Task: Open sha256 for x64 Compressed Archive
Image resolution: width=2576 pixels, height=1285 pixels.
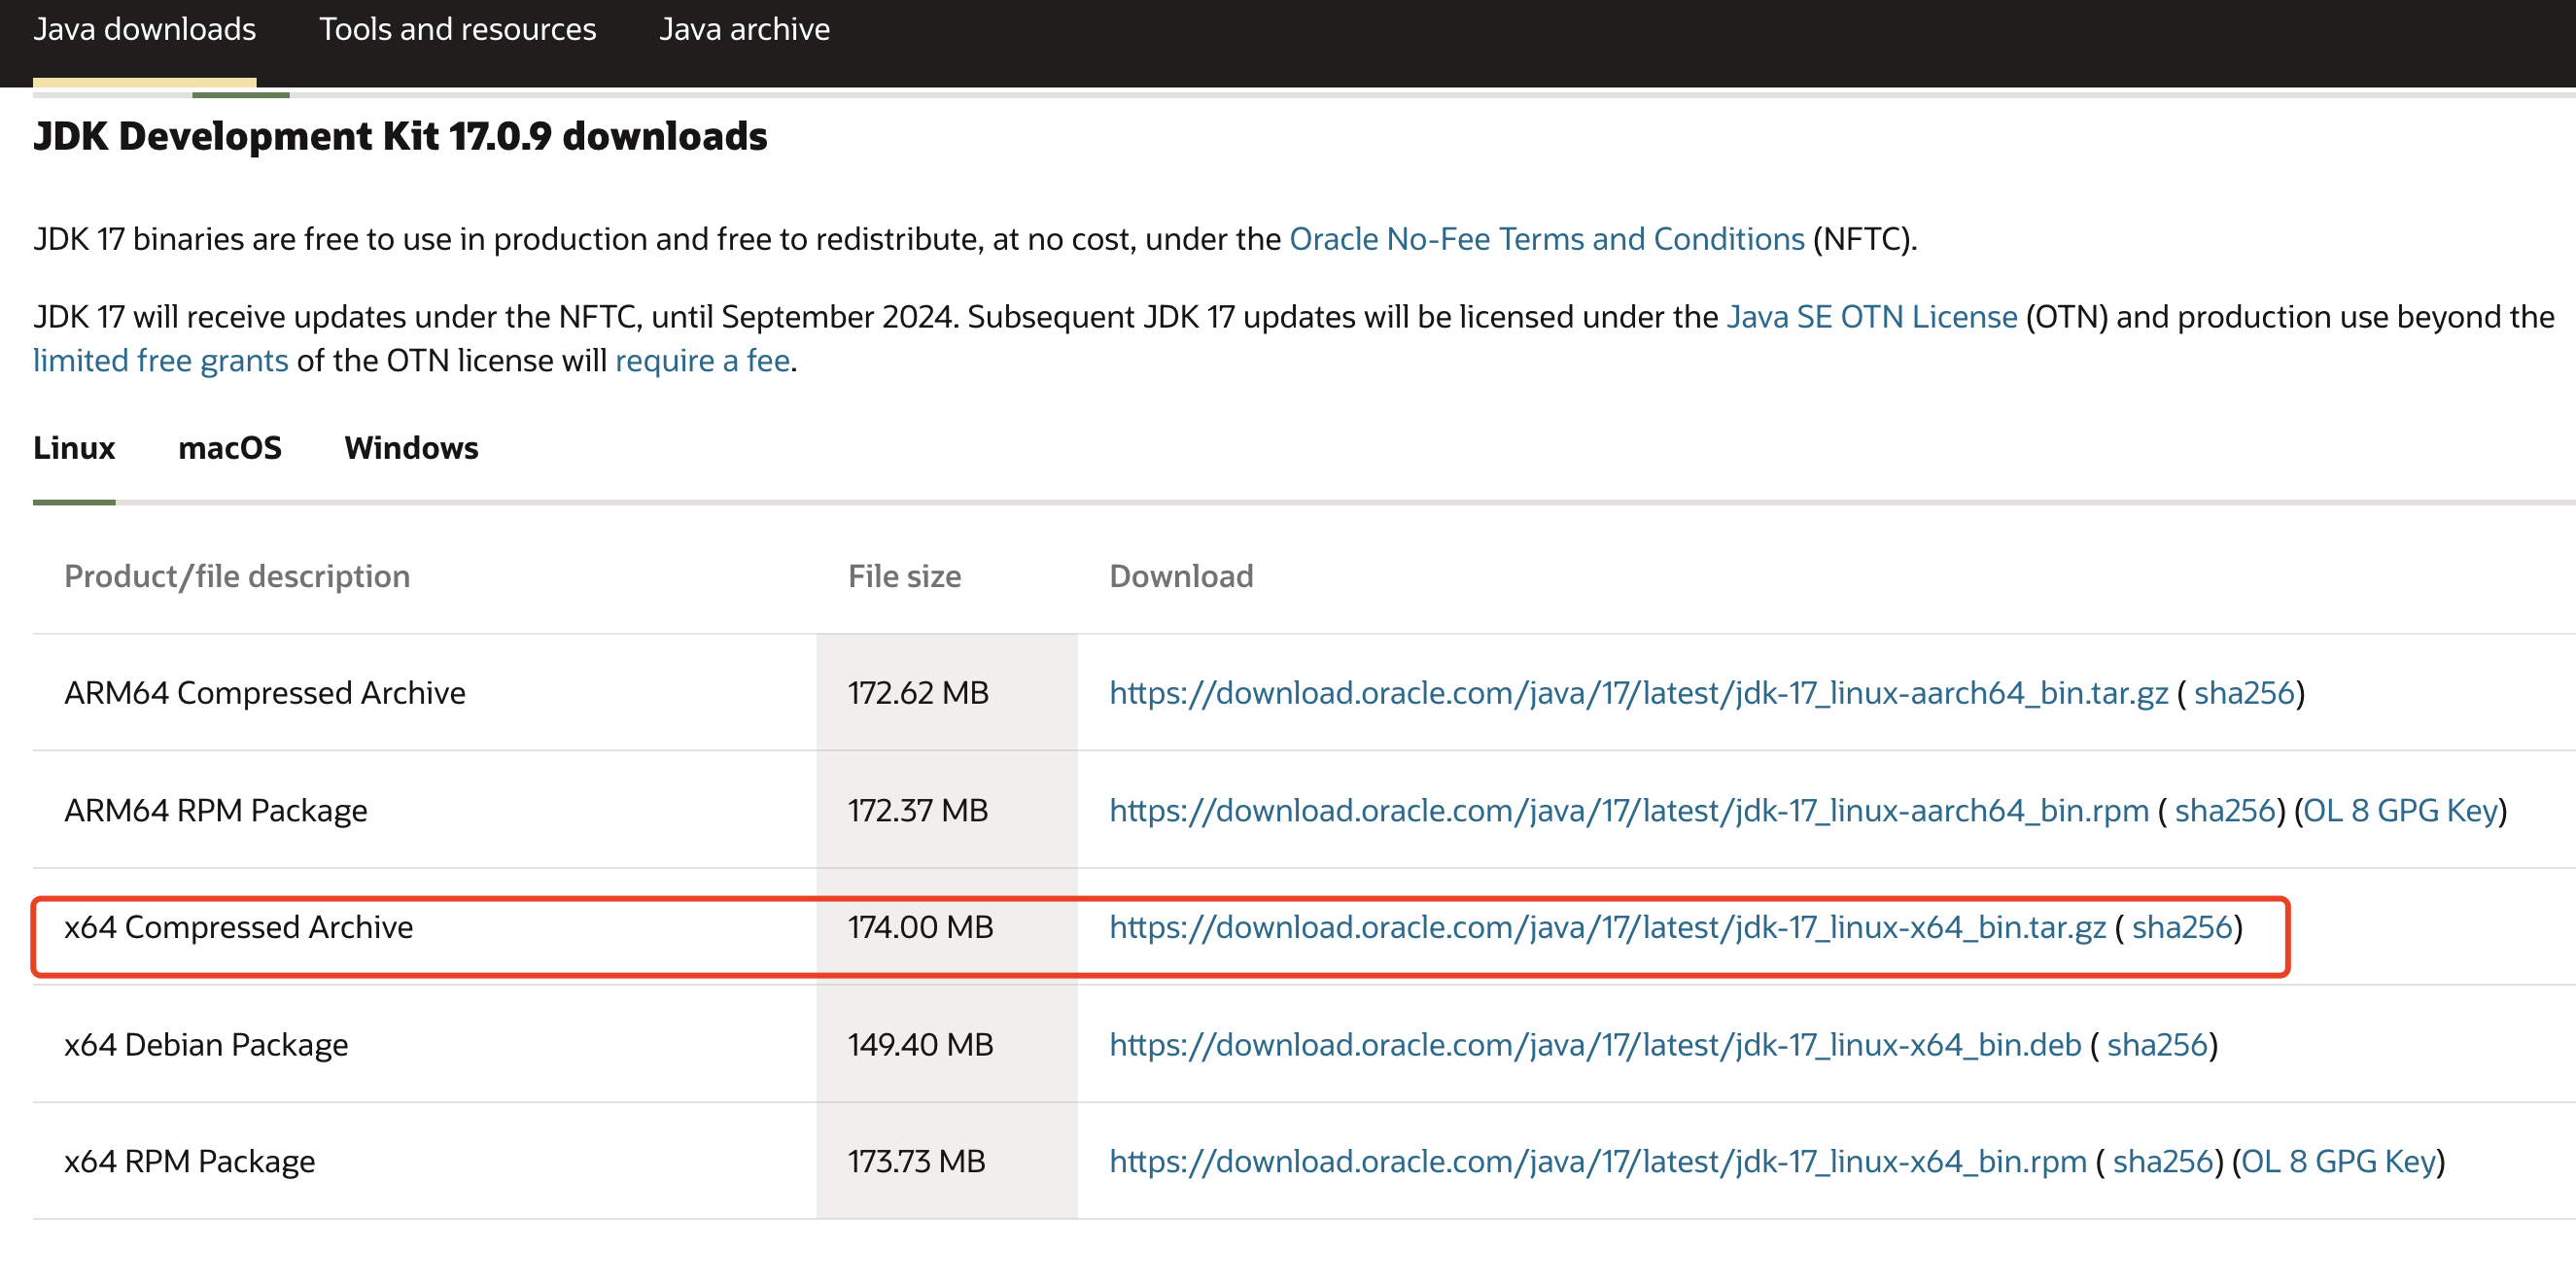Action: [2181, 927]
